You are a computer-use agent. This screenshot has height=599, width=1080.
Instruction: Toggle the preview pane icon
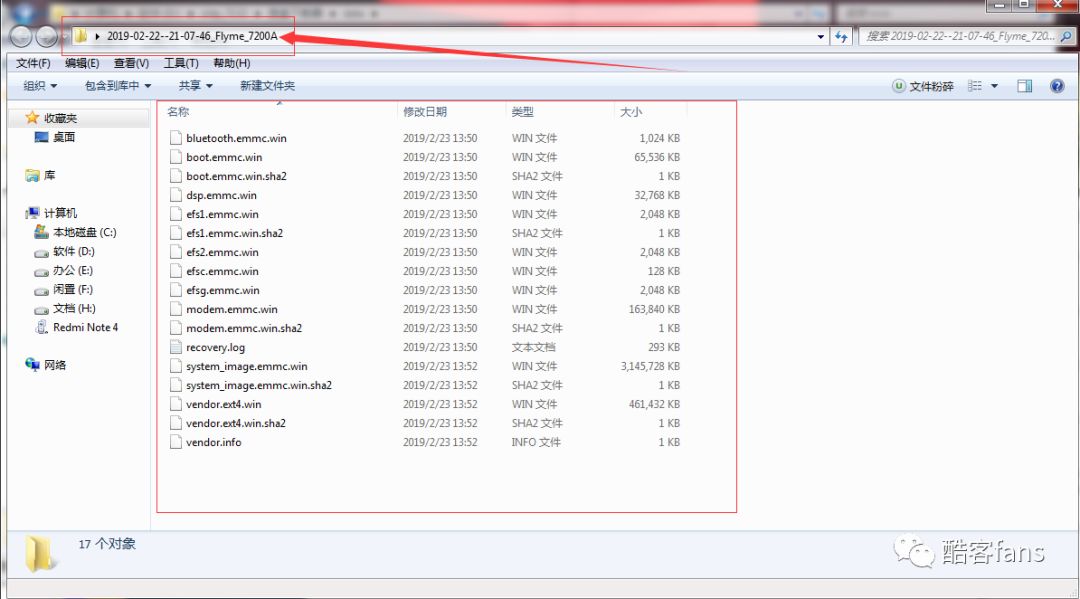1024,86
